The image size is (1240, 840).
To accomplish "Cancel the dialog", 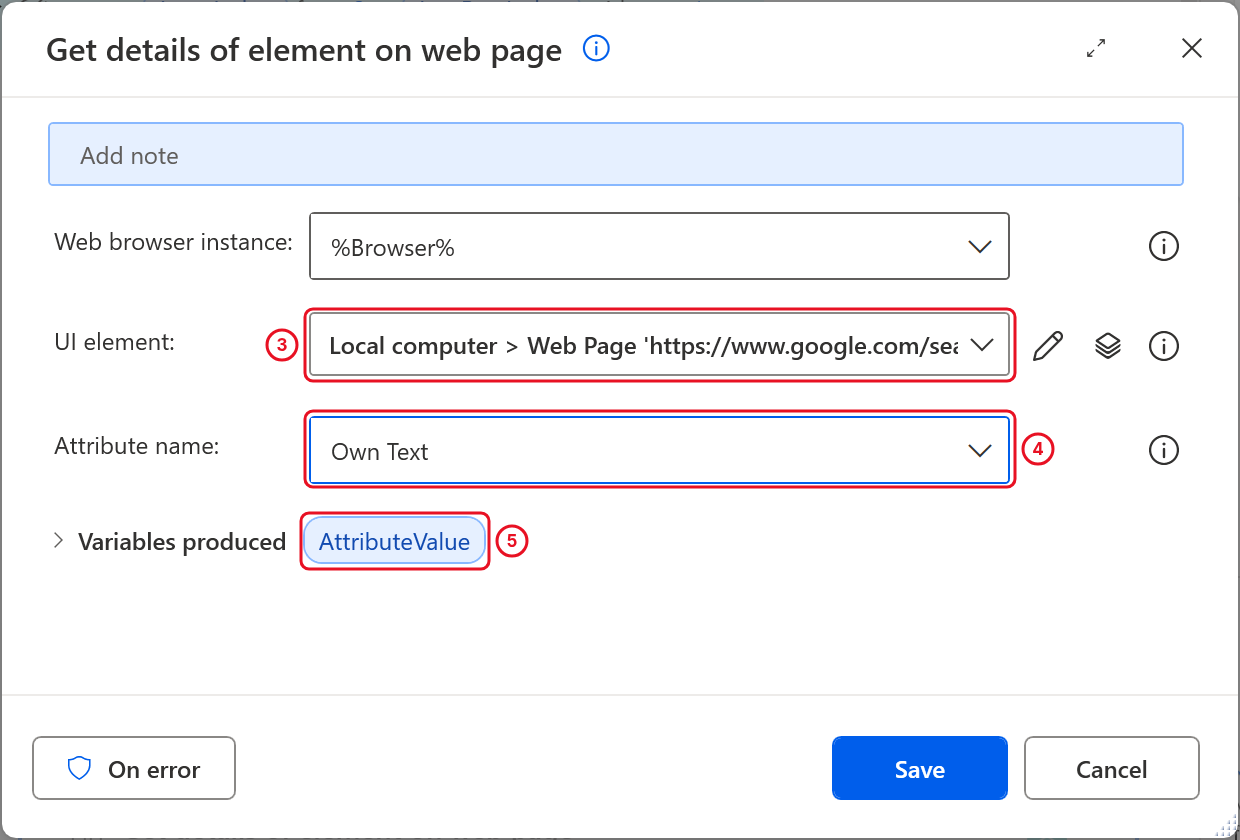I will [x=1111, y=769].
